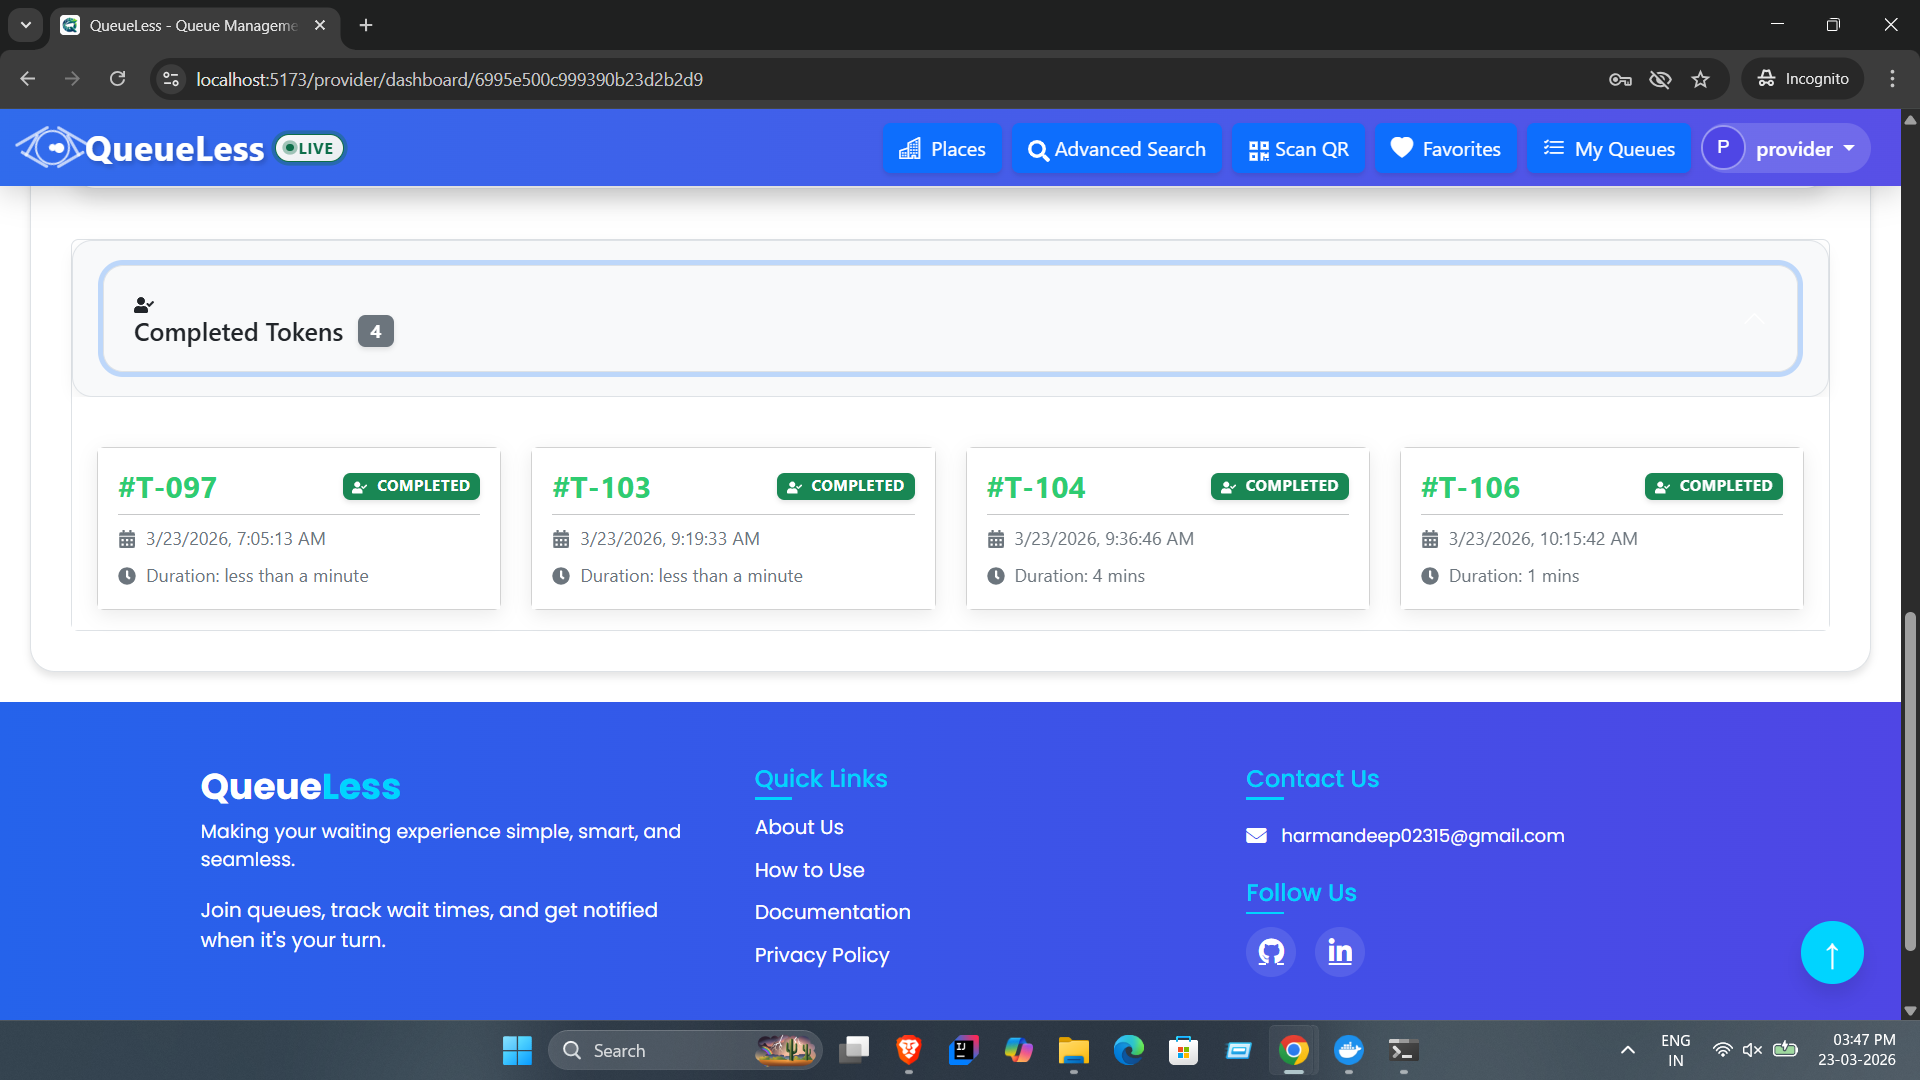Viewport: 1920px width, 1080px height.
Task: Open IntelliJ IDEA from taskbar
Action: point(963,1050)
